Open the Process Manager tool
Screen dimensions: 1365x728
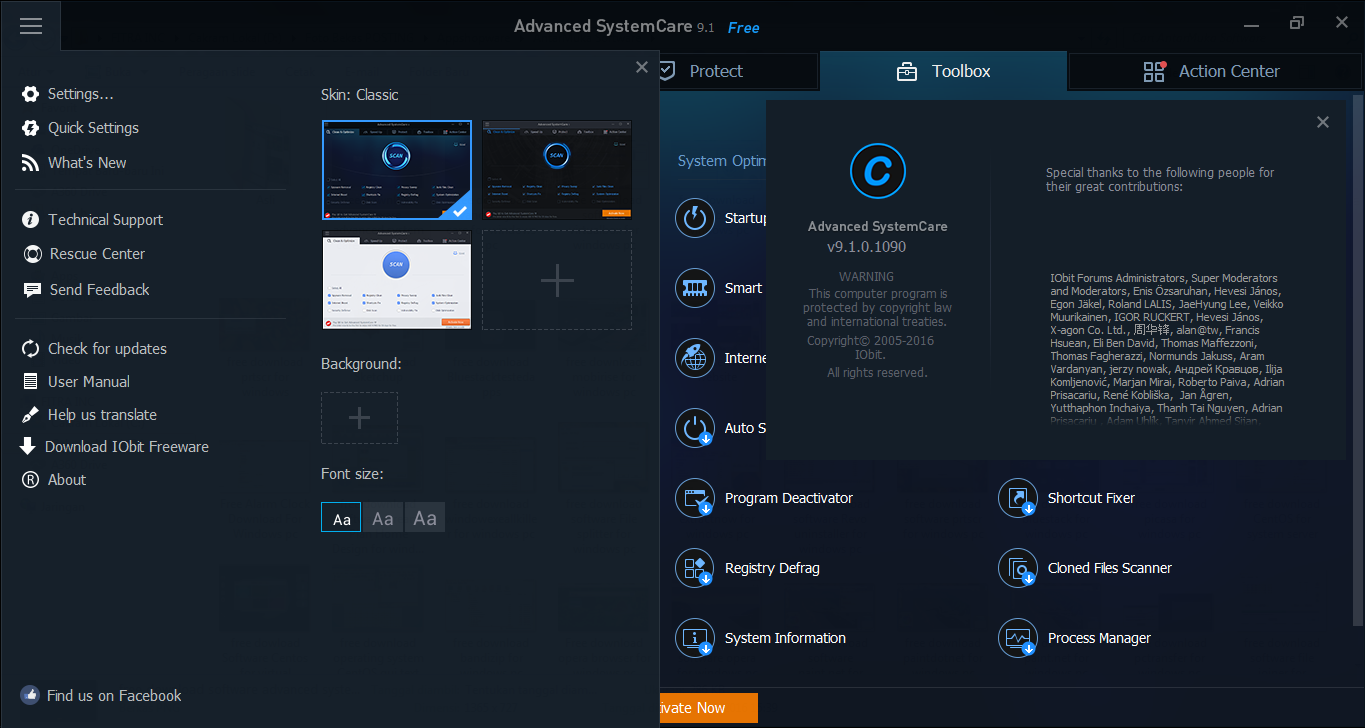point(1098,637)
